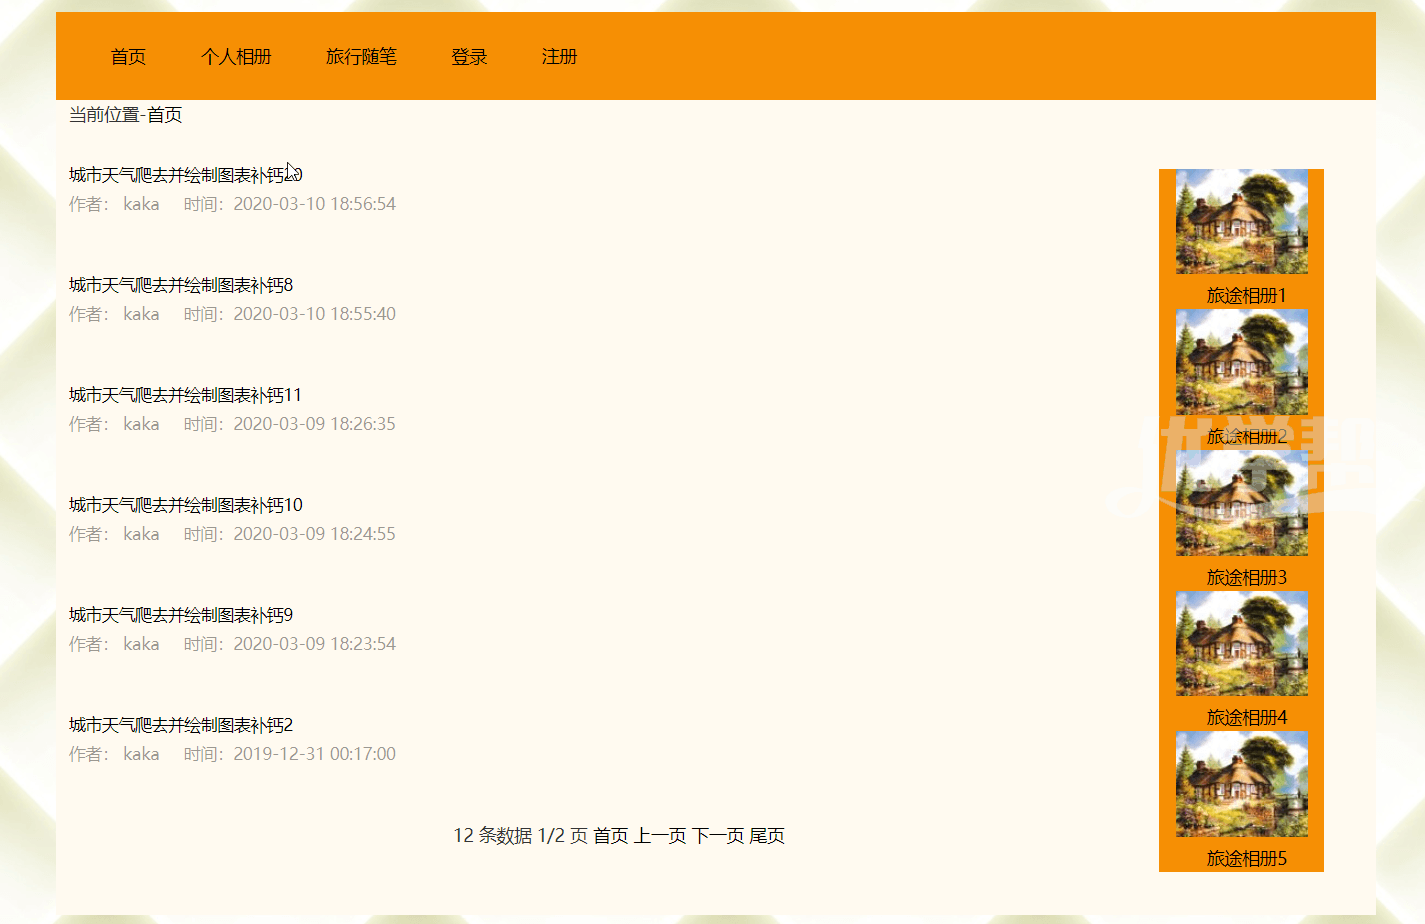1425x924 pixels.
Task: Click the 登录 link in the header
Action: tap(469, 57)
